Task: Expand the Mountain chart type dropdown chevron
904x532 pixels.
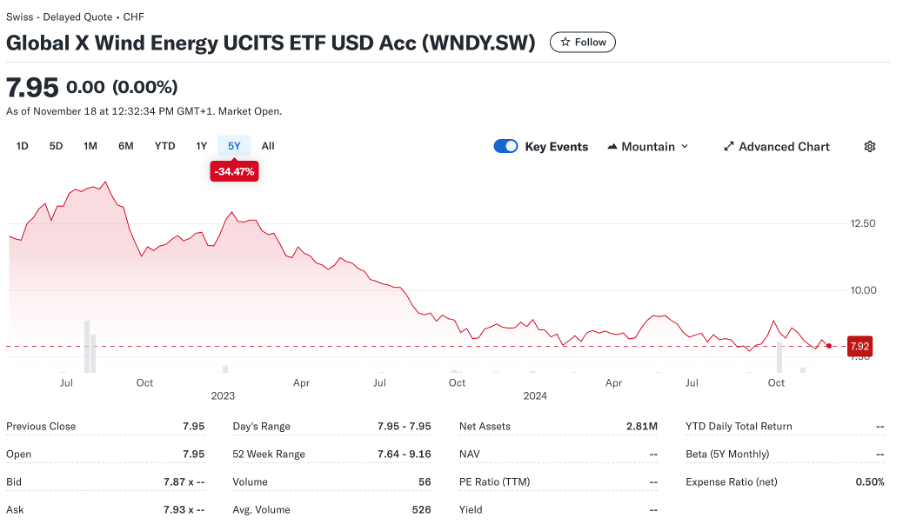Action: (x=684, y=146)
